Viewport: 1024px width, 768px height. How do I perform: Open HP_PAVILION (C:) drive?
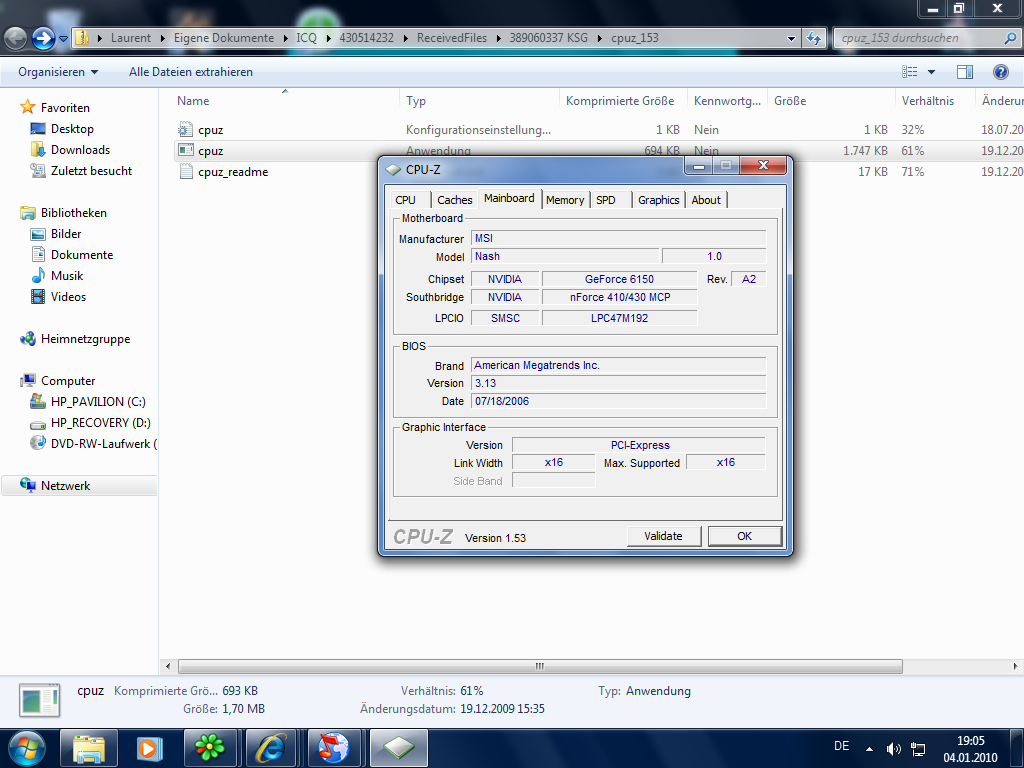(x=98, y=402)
